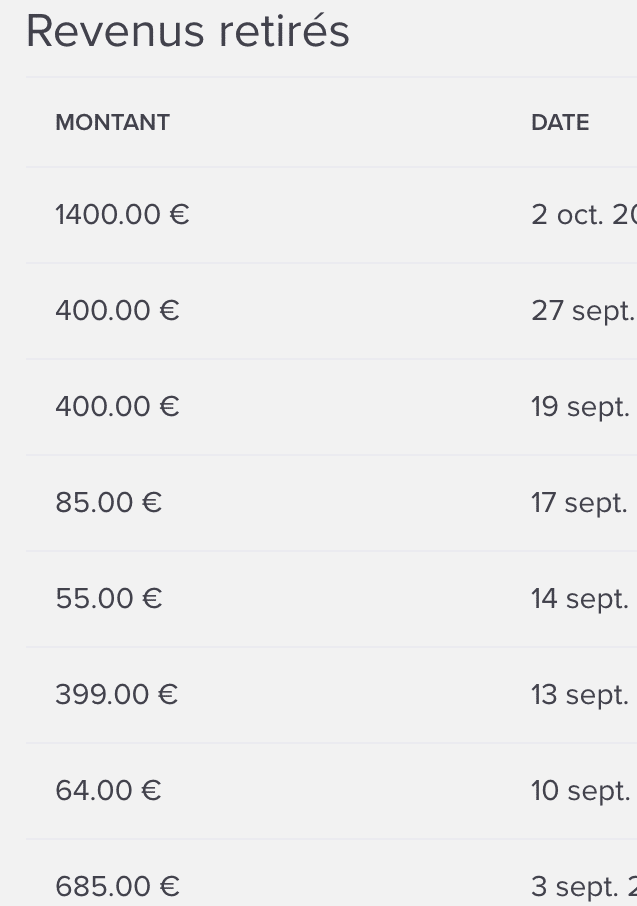Select the 85.00 € amount
The height and width of the screenshot is (906, 637).
click(x=108, y=503)
